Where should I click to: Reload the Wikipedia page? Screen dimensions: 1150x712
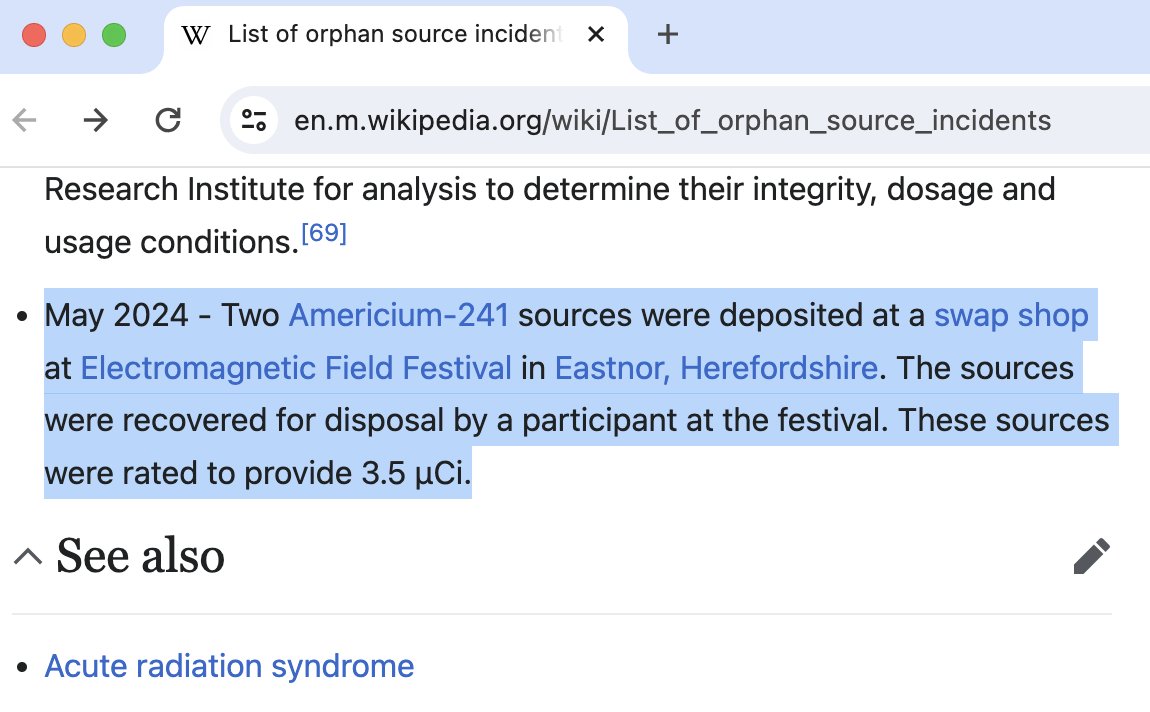click(x=168, y=120)
